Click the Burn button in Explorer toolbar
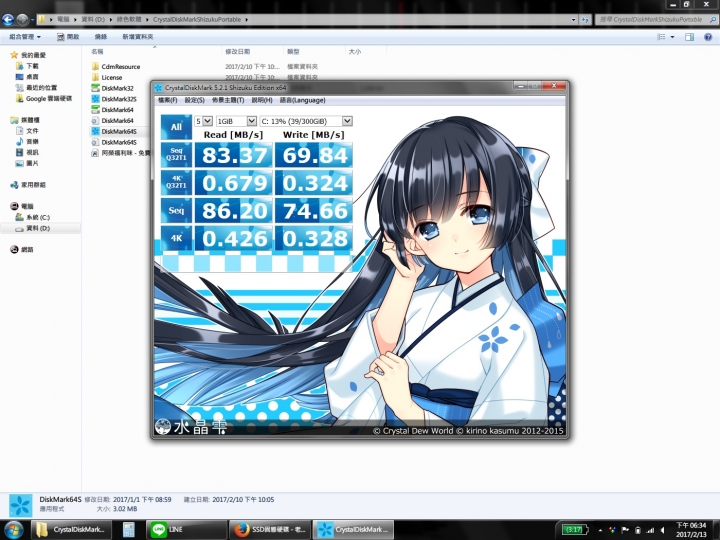The width and height of the screenshot is (720, 540). (101, 37)
